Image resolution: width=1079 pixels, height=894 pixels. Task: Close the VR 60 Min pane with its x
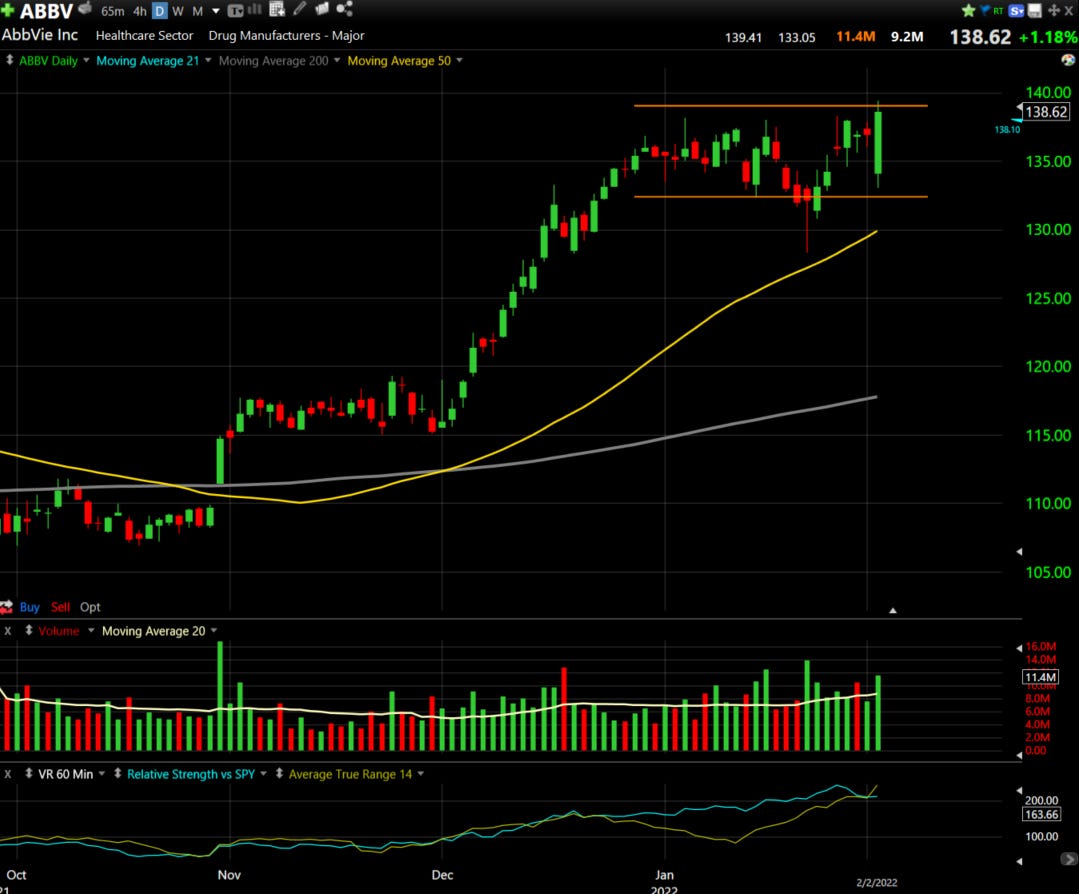point(8,774)
